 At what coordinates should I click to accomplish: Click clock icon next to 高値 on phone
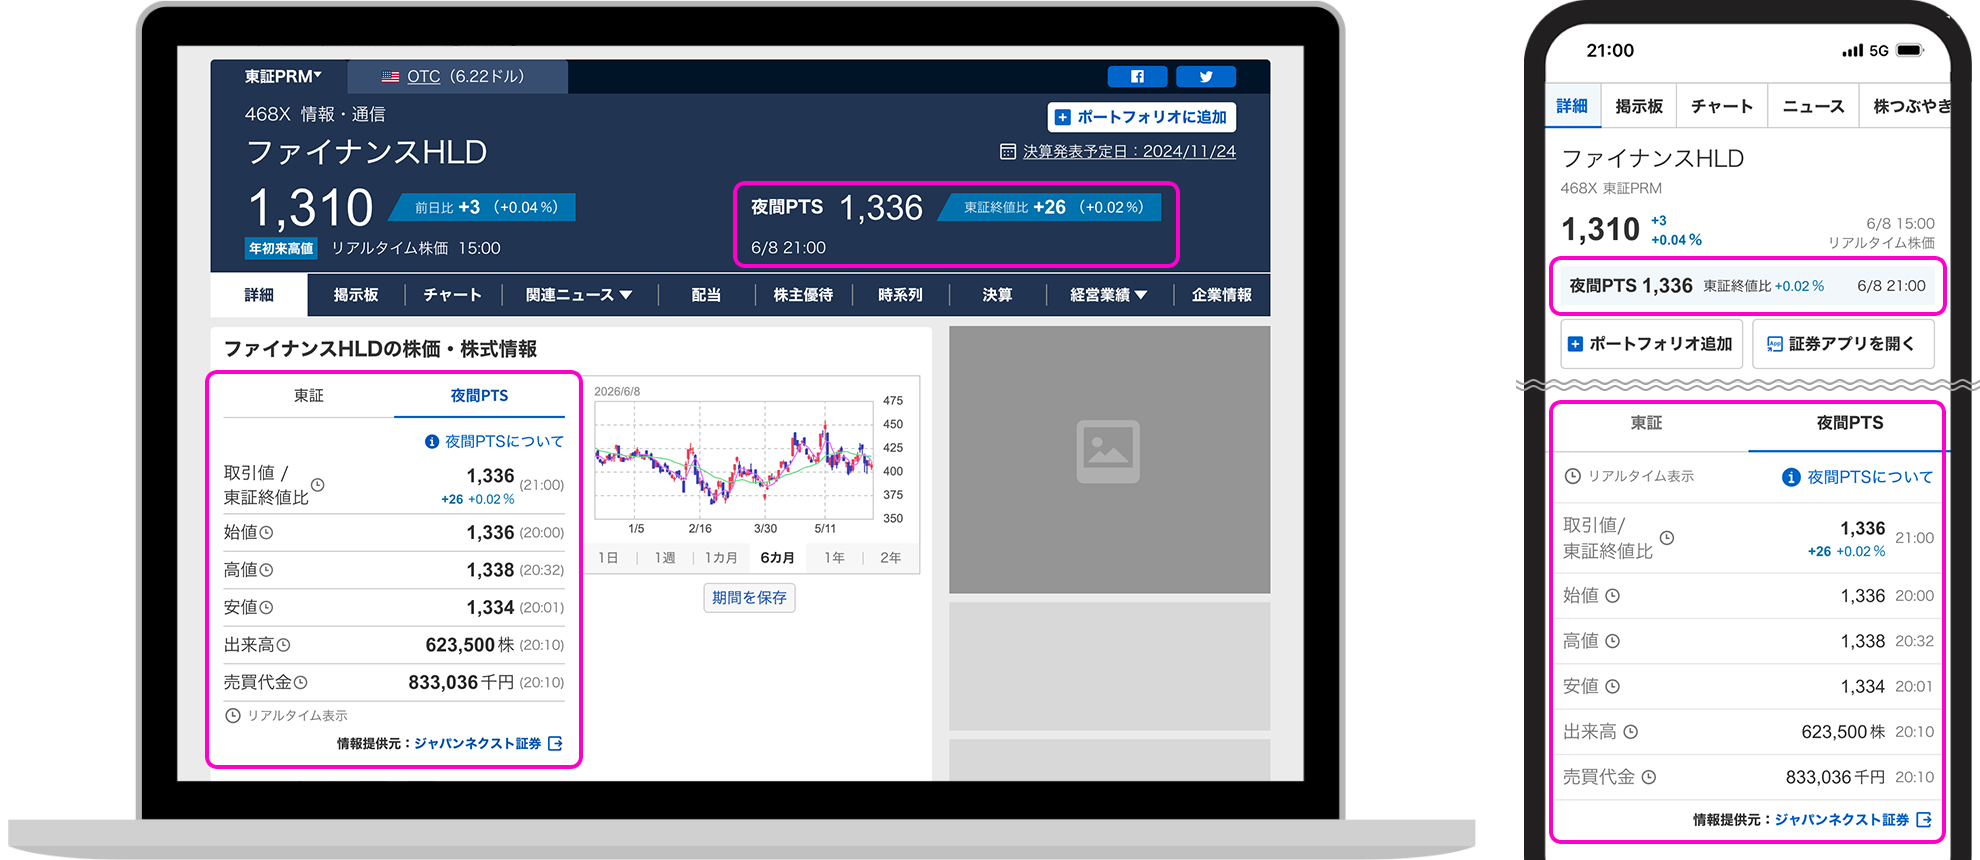1612,641
